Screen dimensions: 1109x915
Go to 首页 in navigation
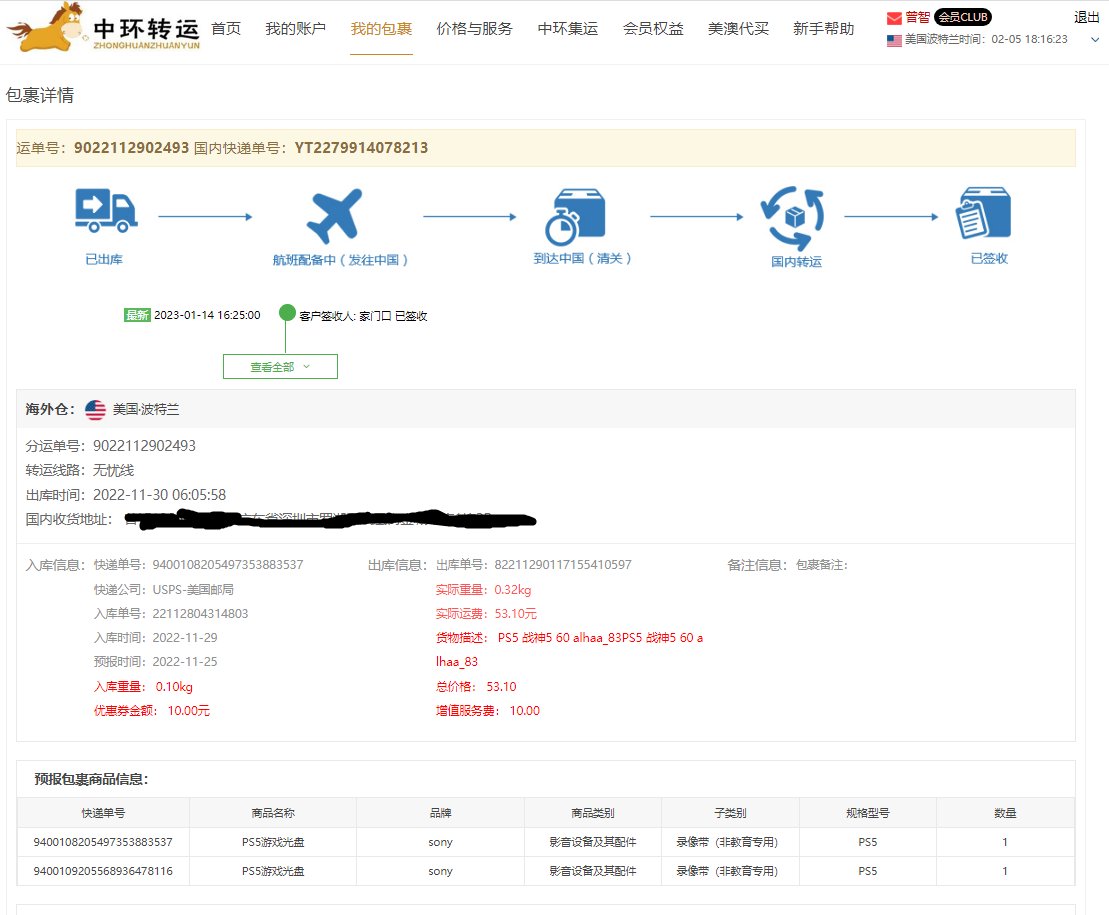(226, 28)
